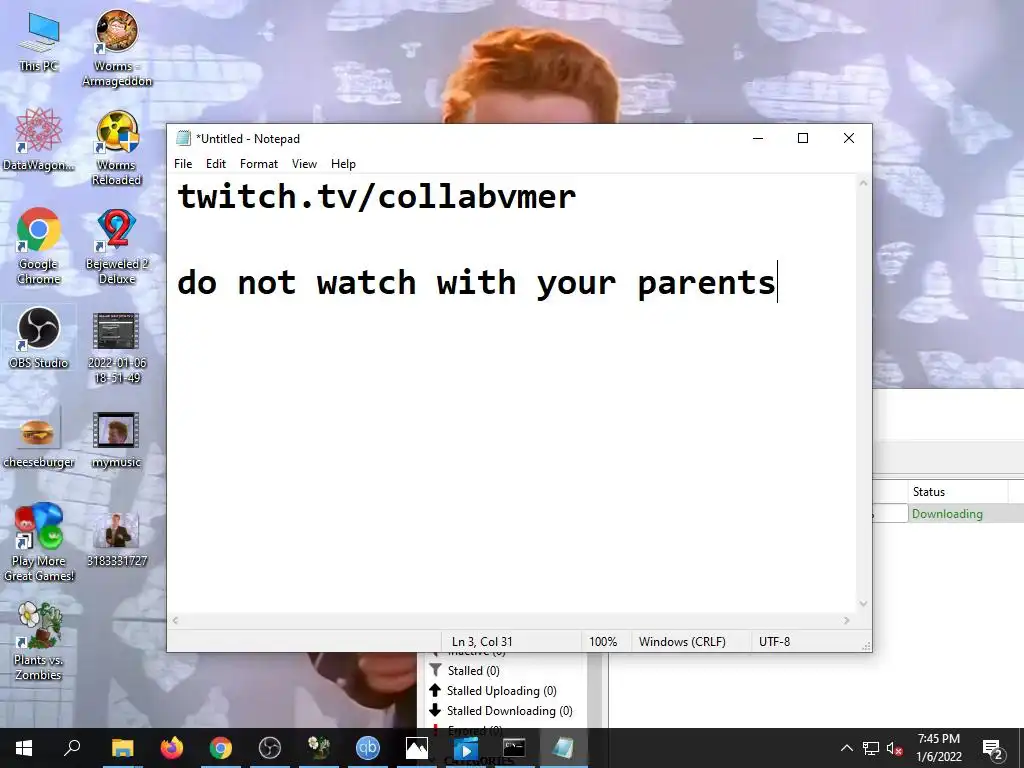Click Notepad title bar icon
This screenshot has height=768, width=1024.
coord(184,138)
